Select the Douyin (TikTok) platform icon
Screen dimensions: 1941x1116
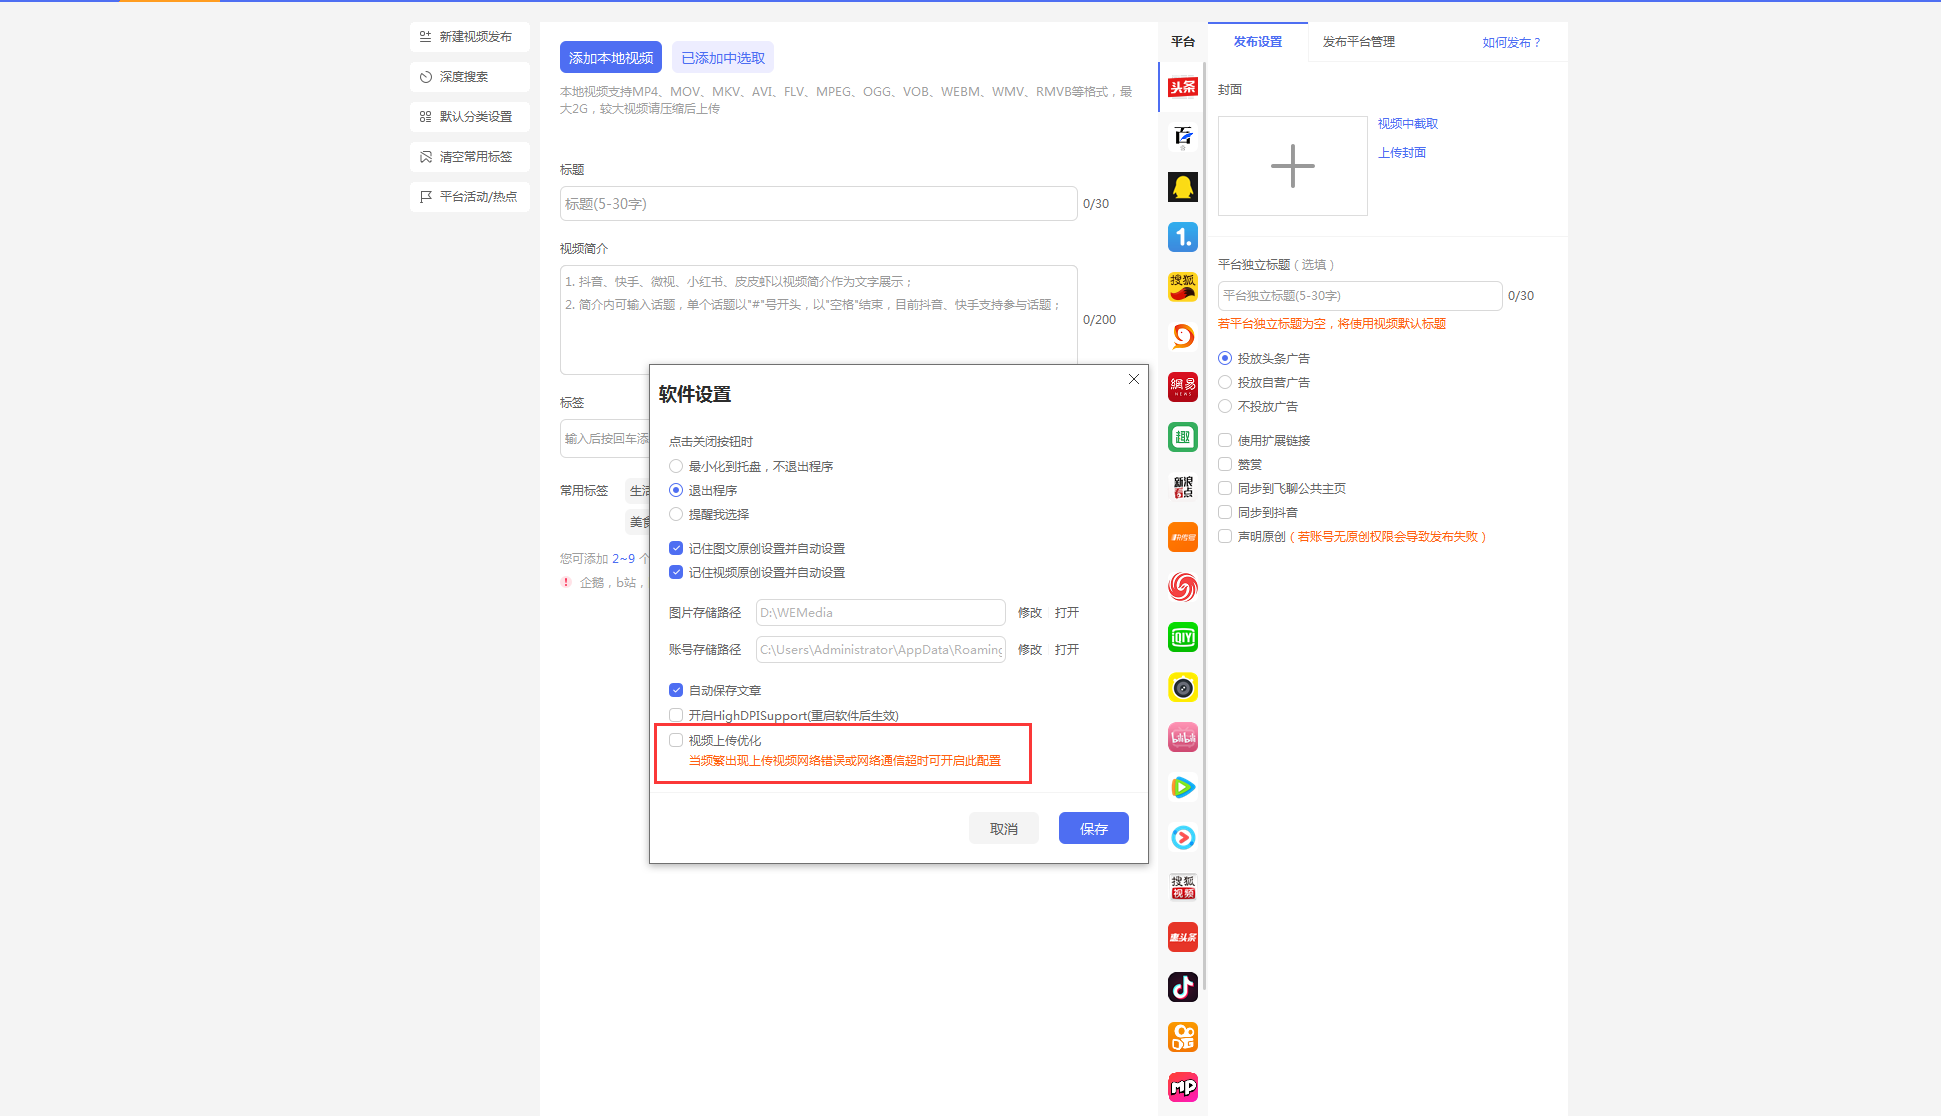1183,987
